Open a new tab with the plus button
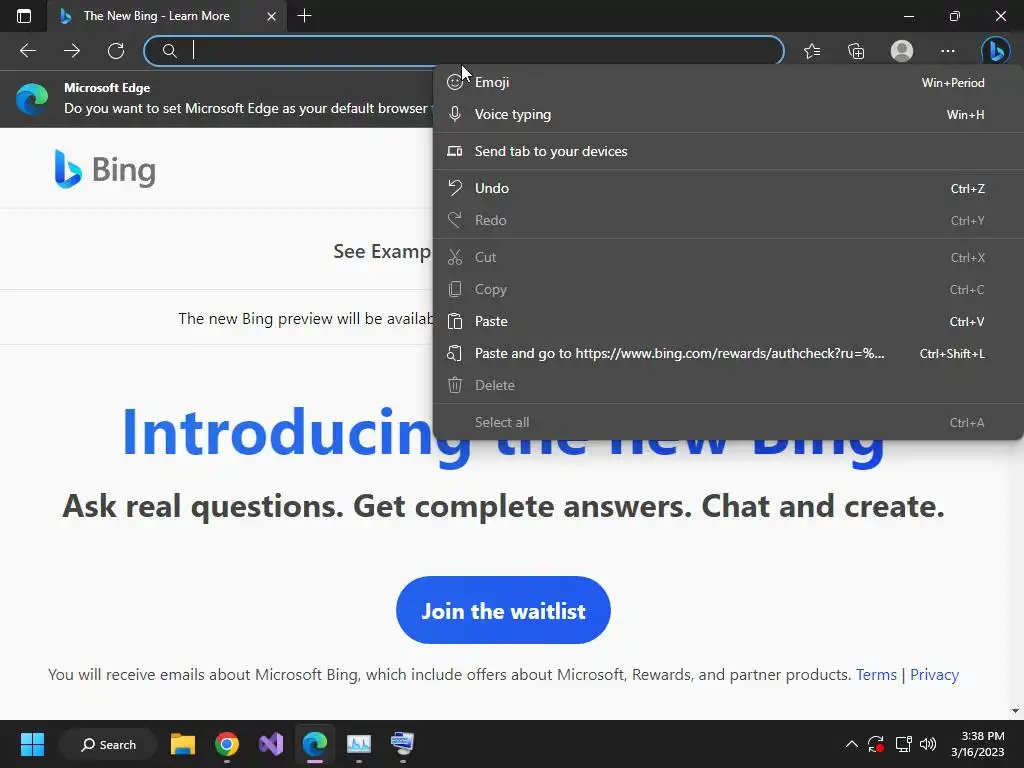 pos(304,16)
